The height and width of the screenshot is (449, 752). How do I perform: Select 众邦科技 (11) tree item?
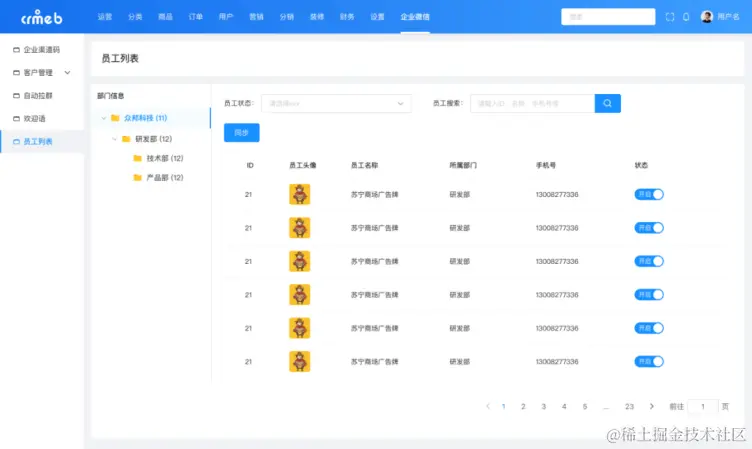click(x=145, y=118)
